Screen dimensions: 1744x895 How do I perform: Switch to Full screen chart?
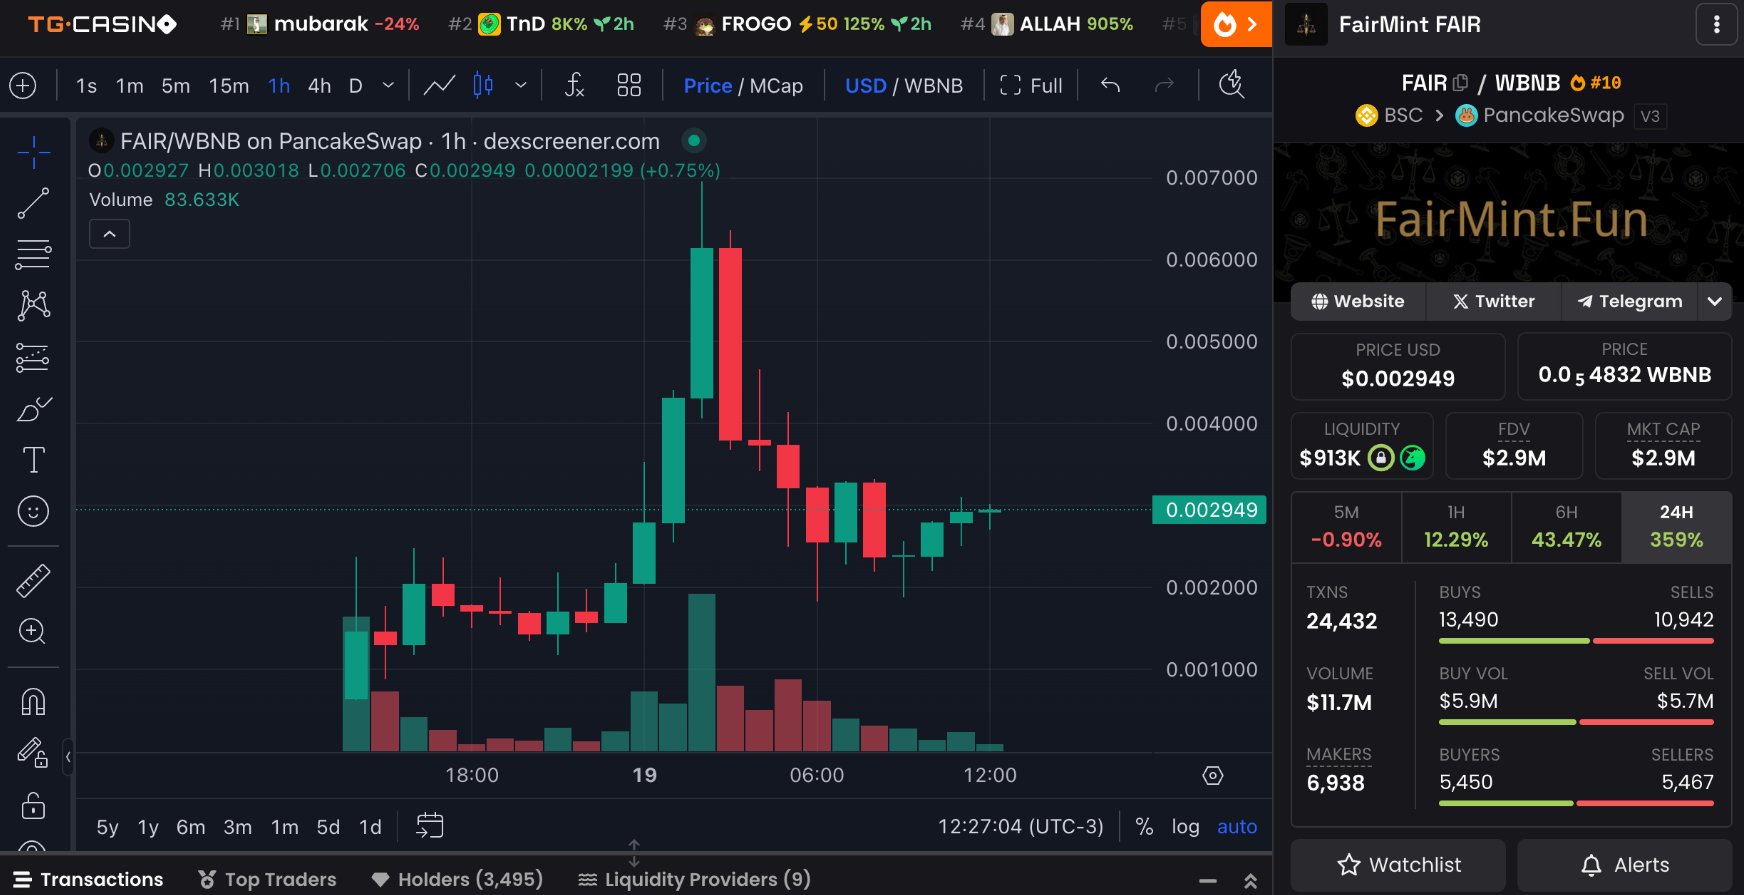(x=1031, y=86)
